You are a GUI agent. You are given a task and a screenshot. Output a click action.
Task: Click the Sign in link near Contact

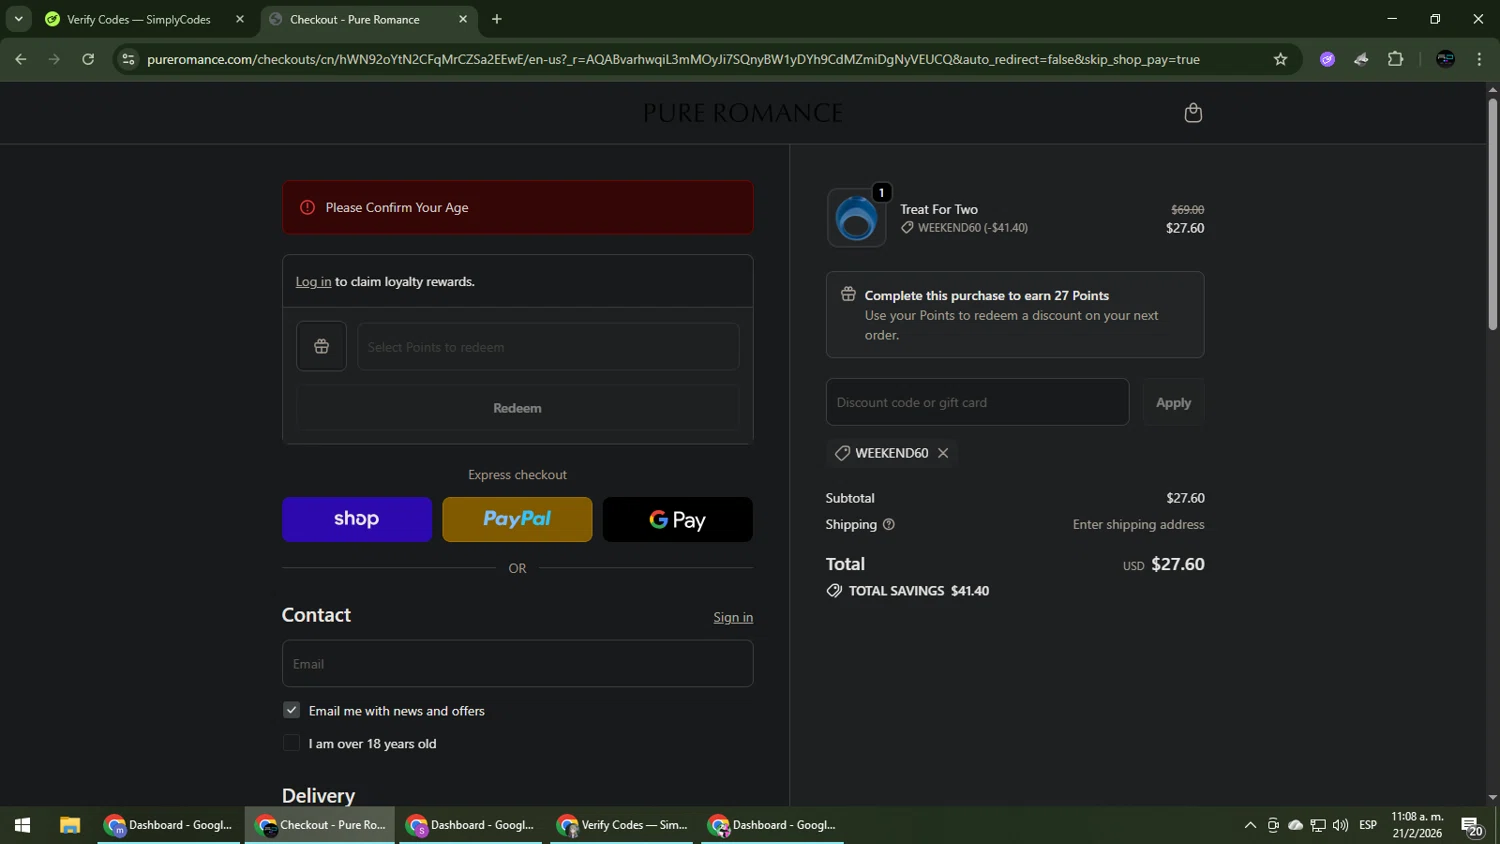[x=733, y=617]
